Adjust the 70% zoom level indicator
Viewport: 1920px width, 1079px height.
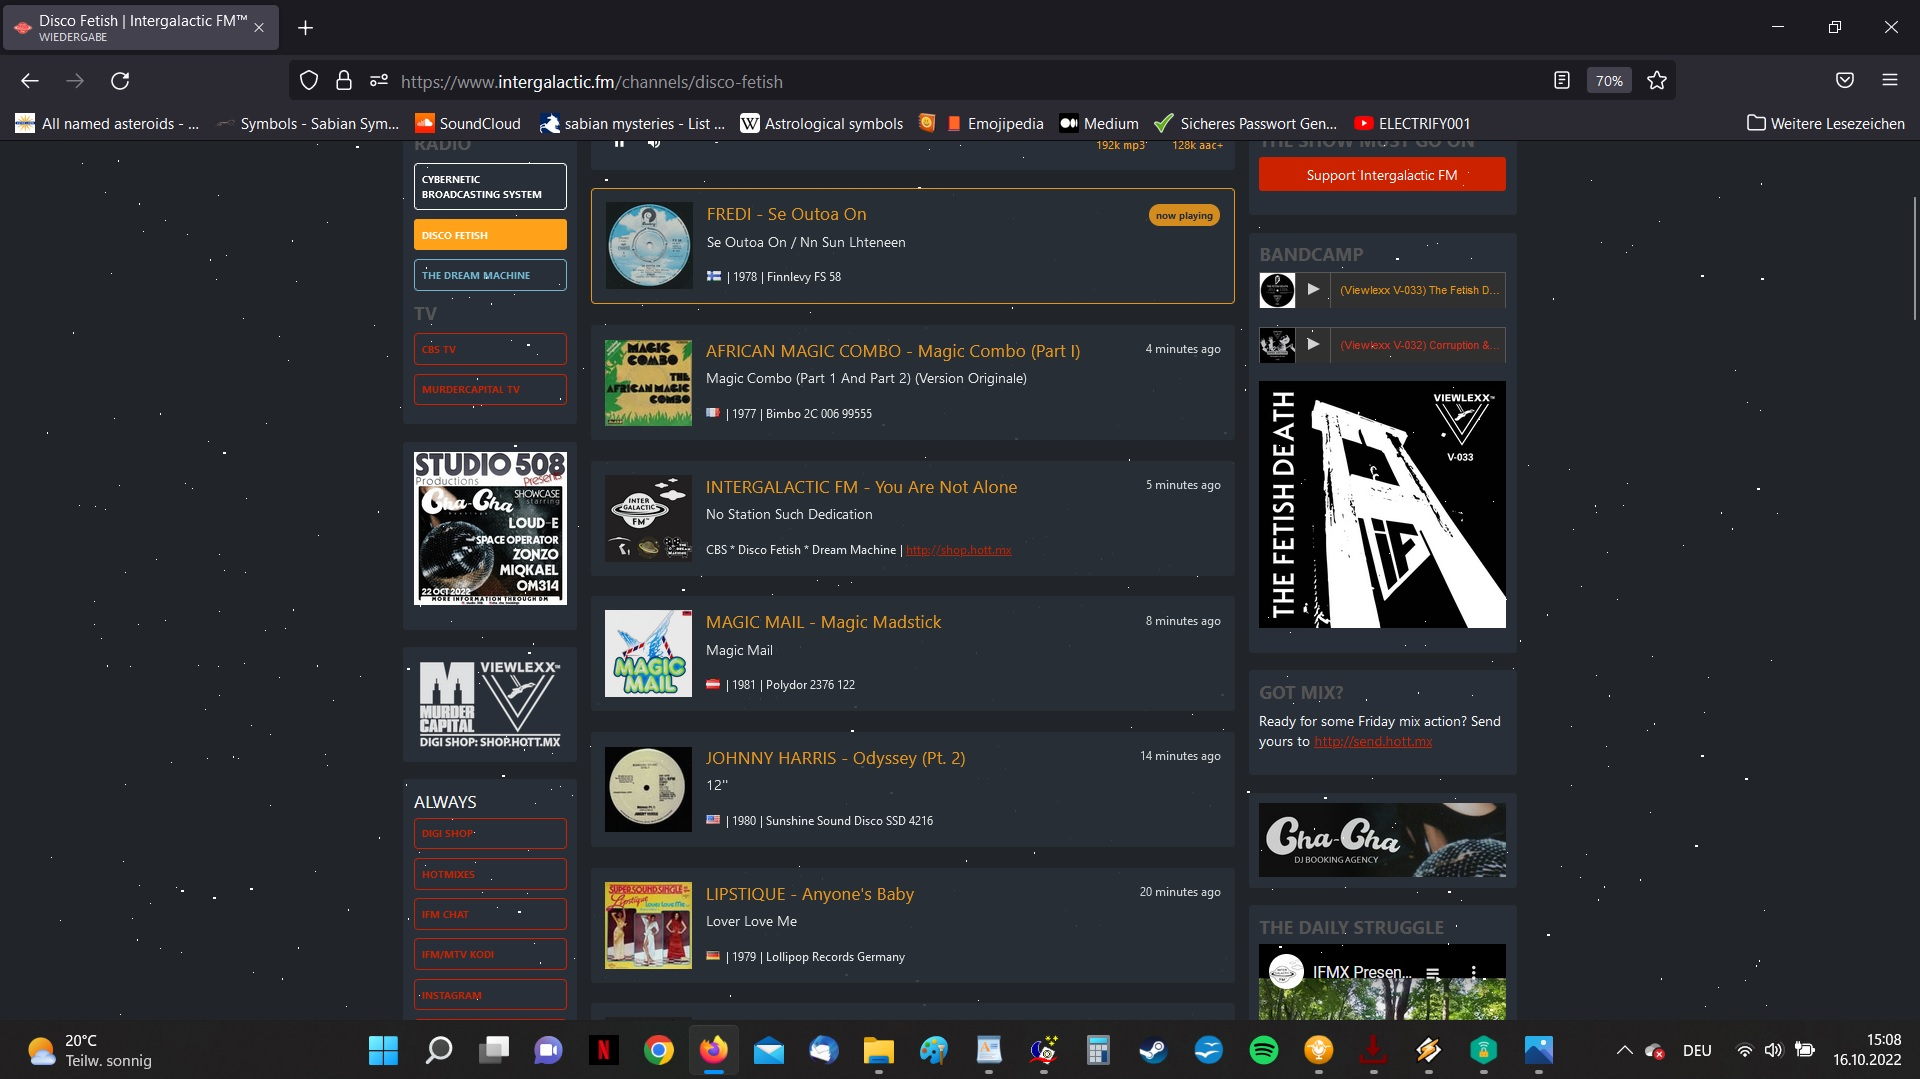coord(1608,81)
